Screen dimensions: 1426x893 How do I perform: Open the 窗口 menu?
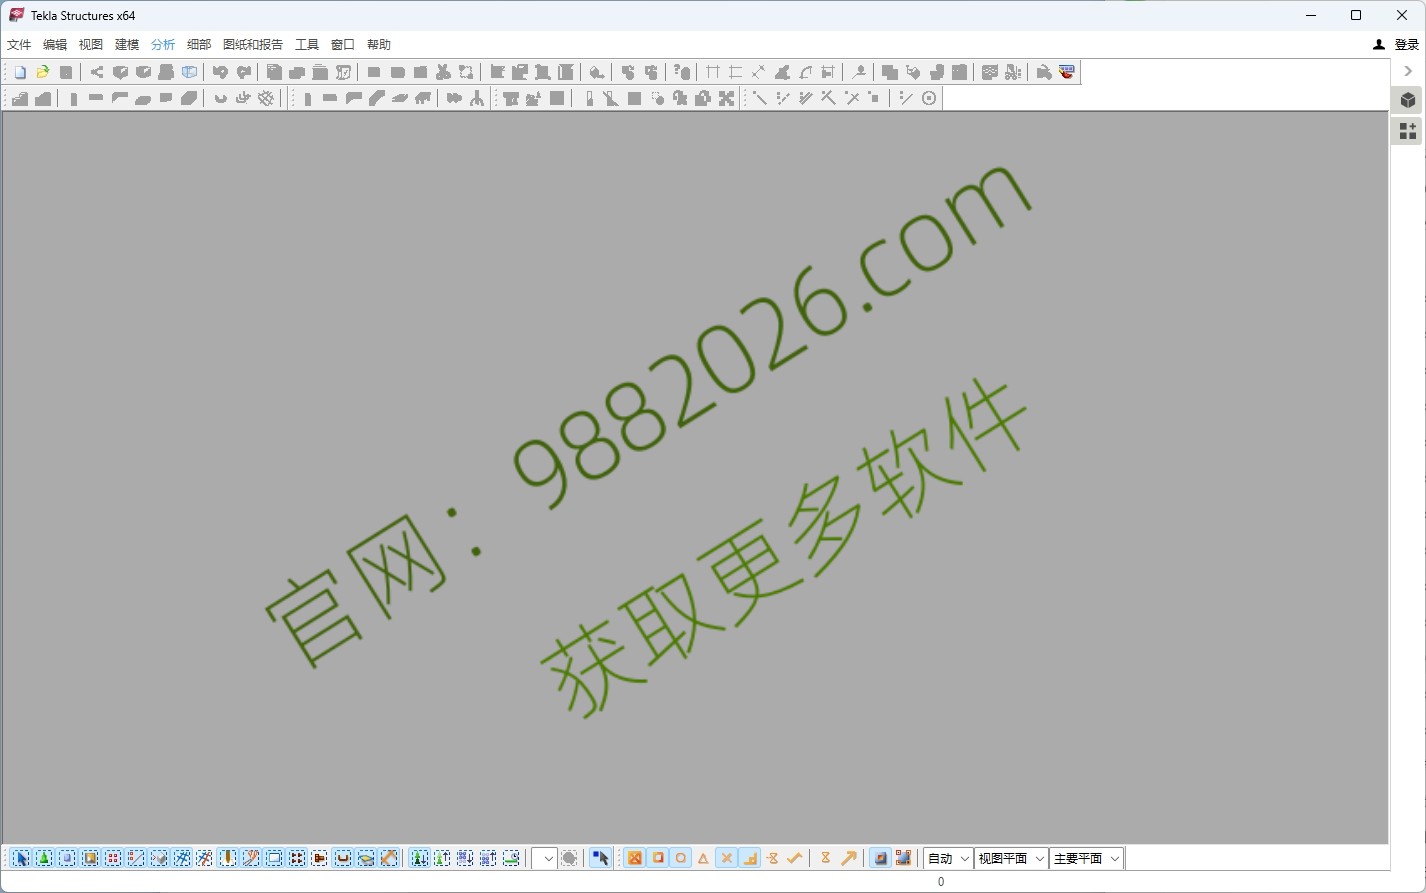click(343, 44)
